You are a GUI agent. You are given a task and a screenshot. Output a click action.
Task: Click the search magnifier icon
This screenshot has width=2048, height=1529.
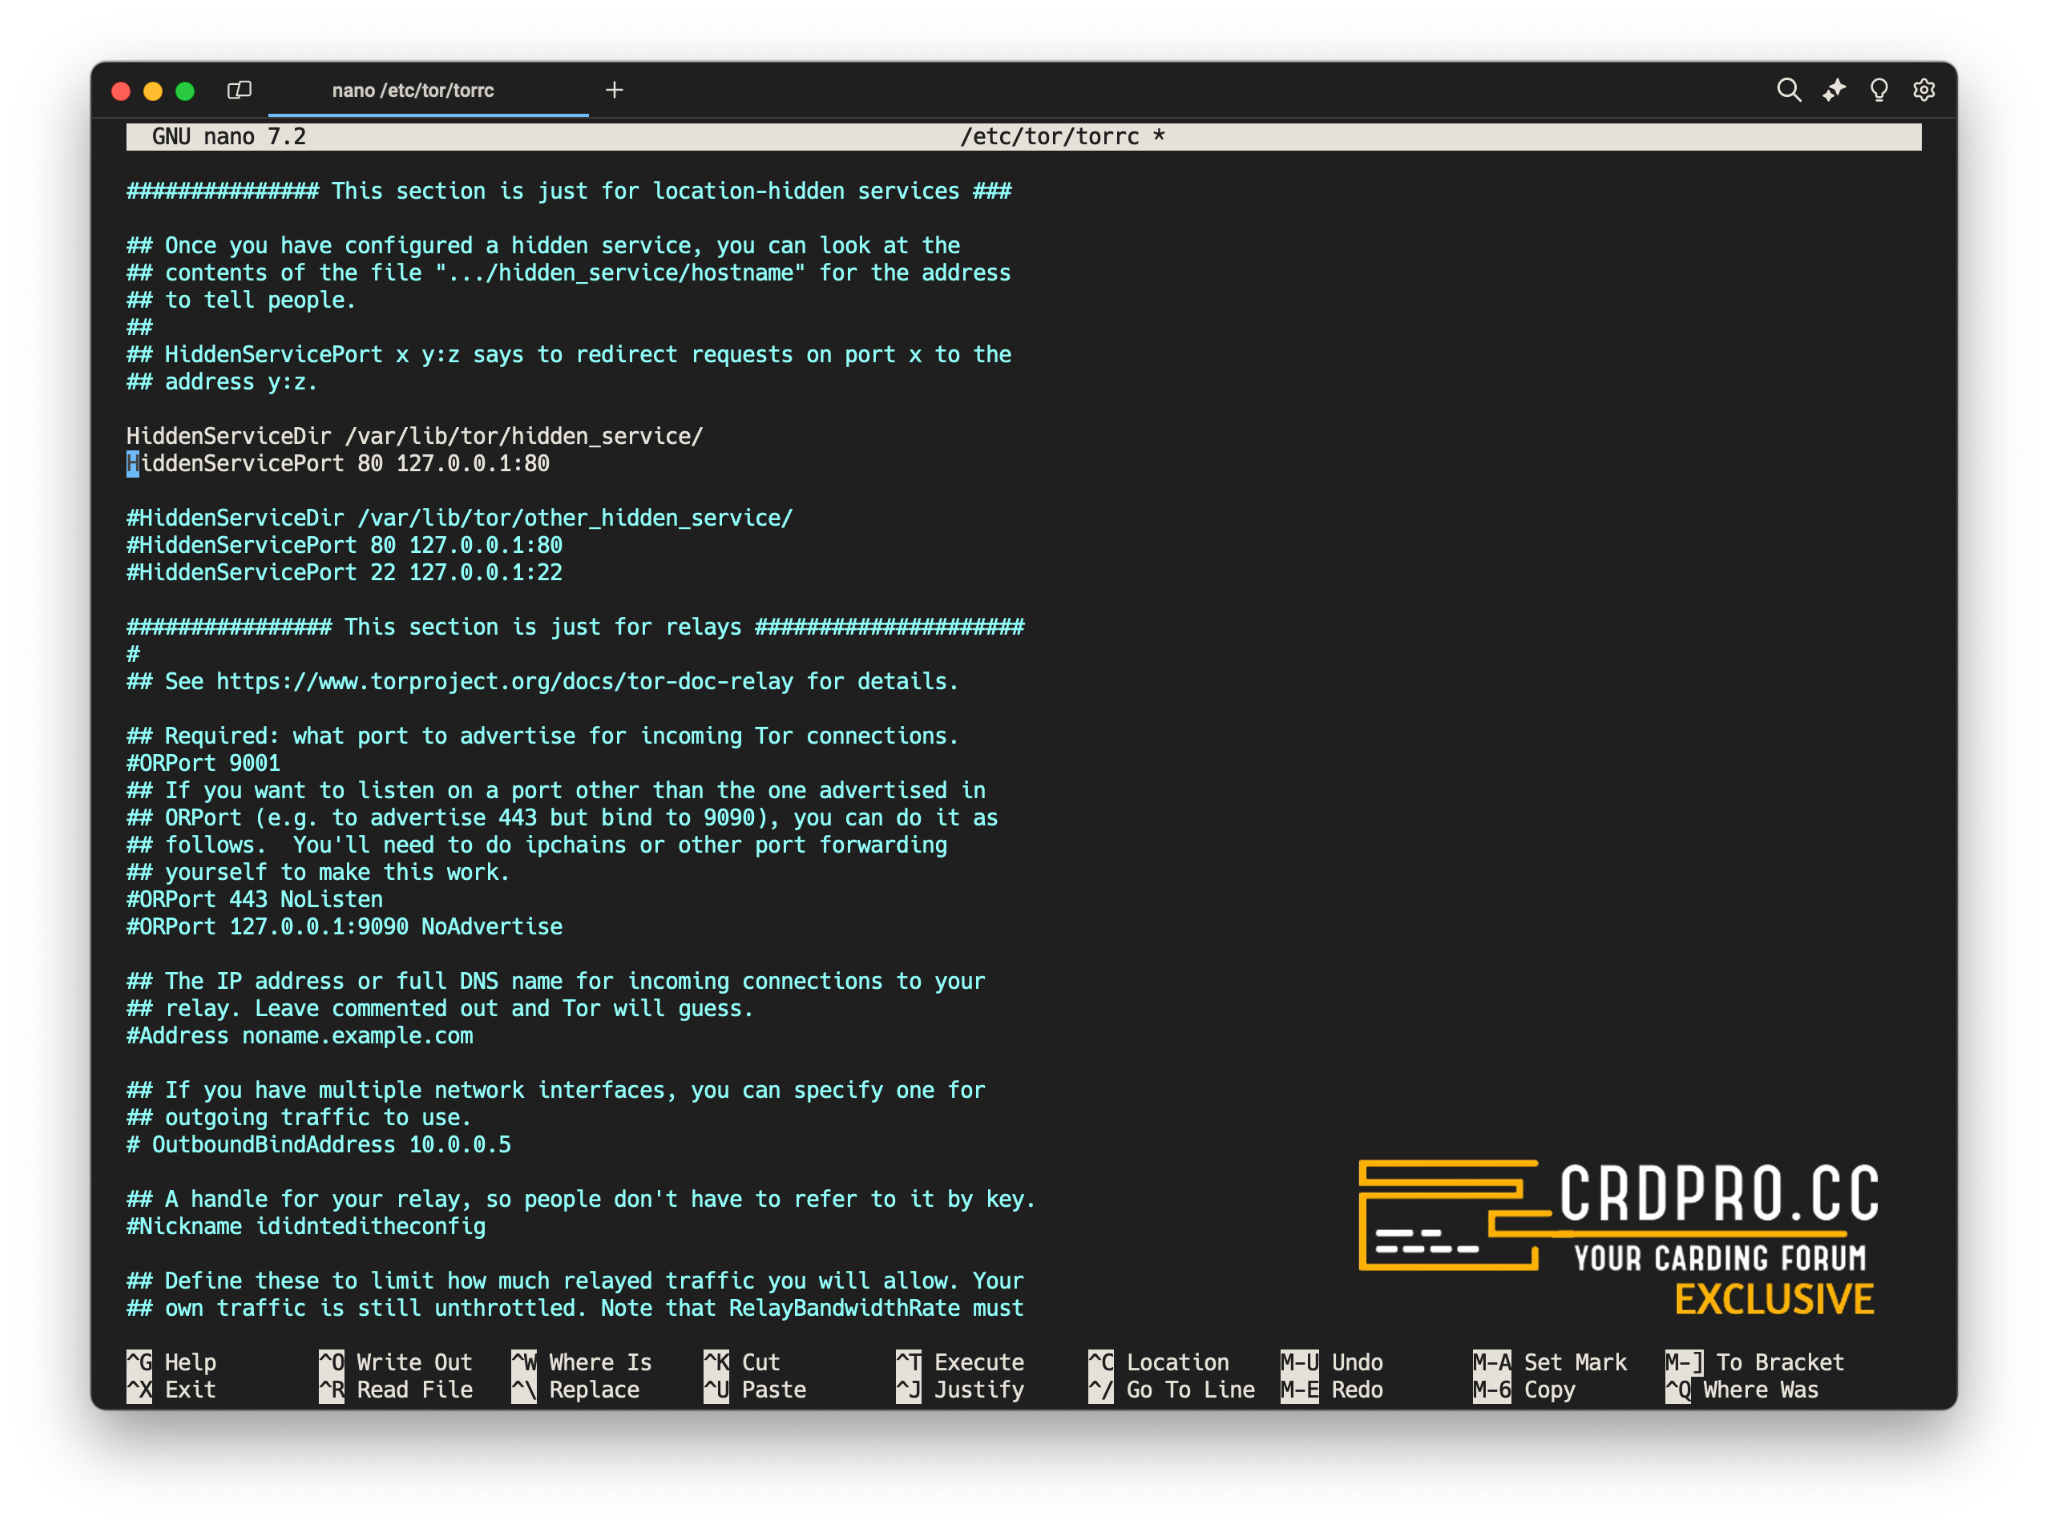[x=1788, y=91]
